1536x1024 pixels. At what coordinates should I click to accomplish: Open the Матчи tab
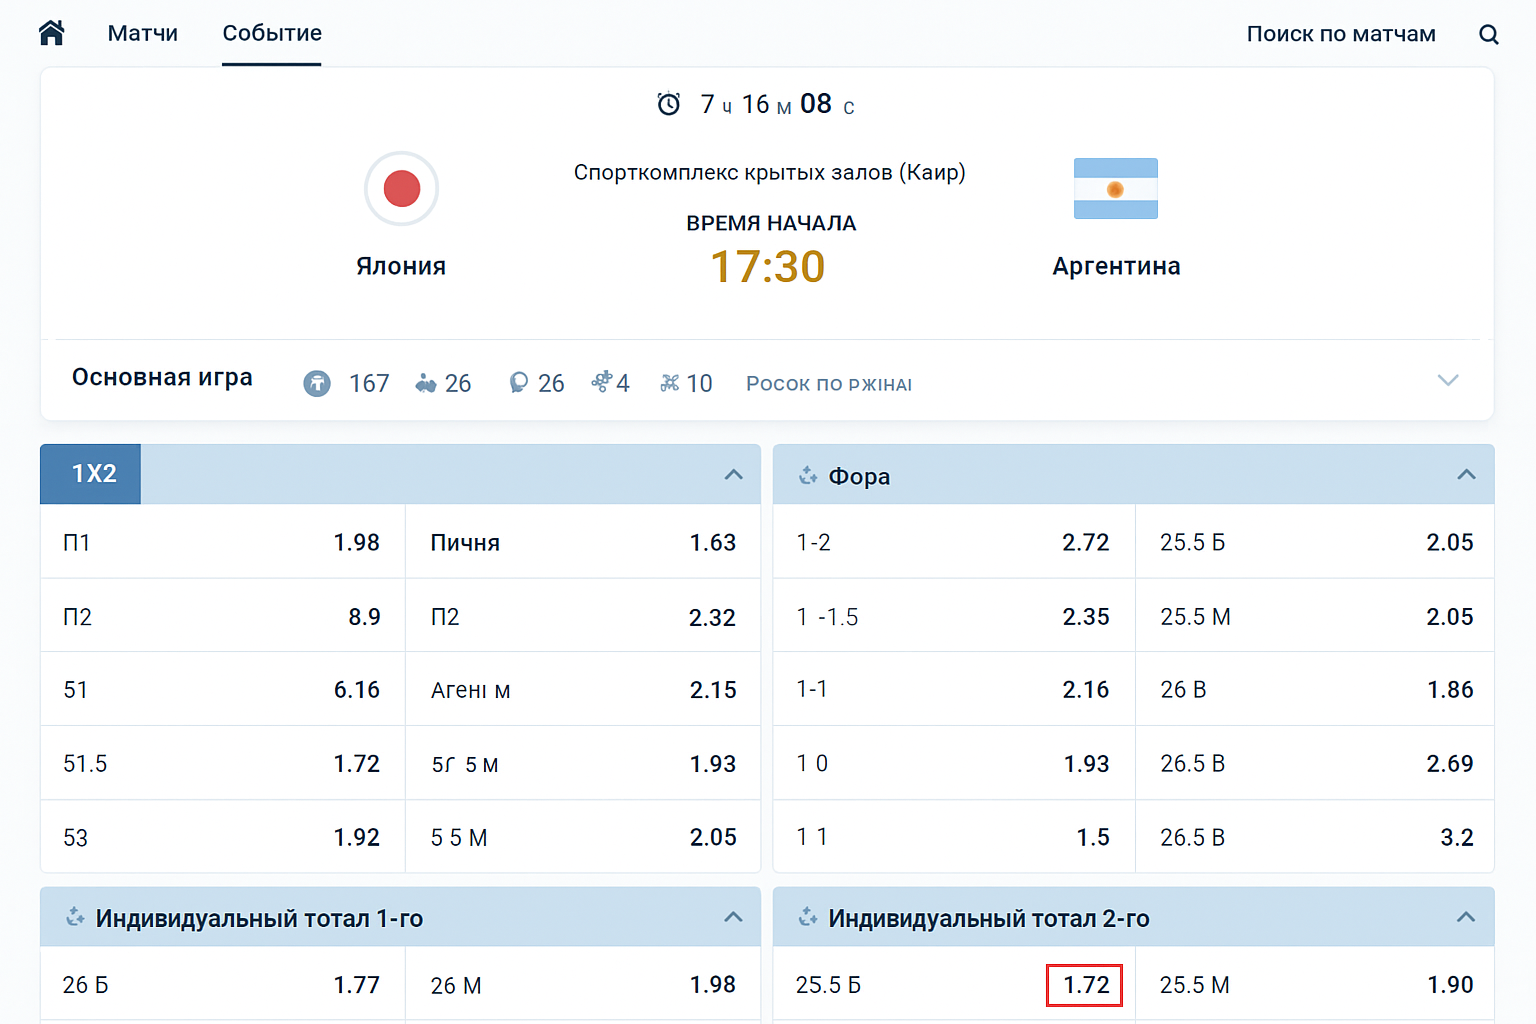pos(142,33)
